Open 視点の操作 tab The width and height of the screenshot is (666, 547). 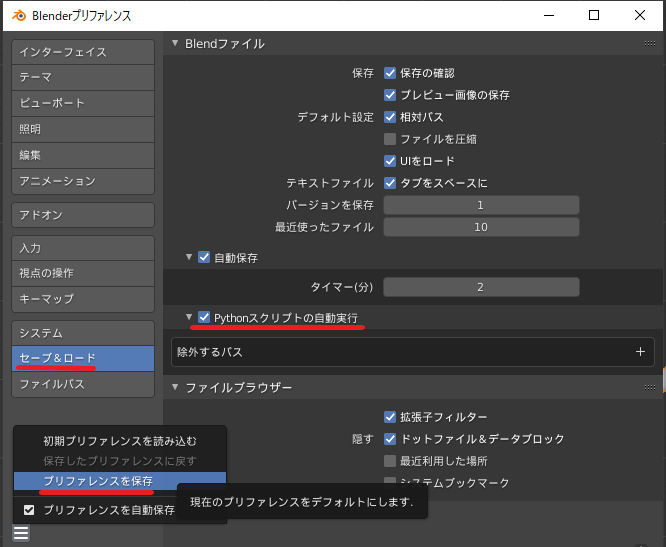pos(83,273)
